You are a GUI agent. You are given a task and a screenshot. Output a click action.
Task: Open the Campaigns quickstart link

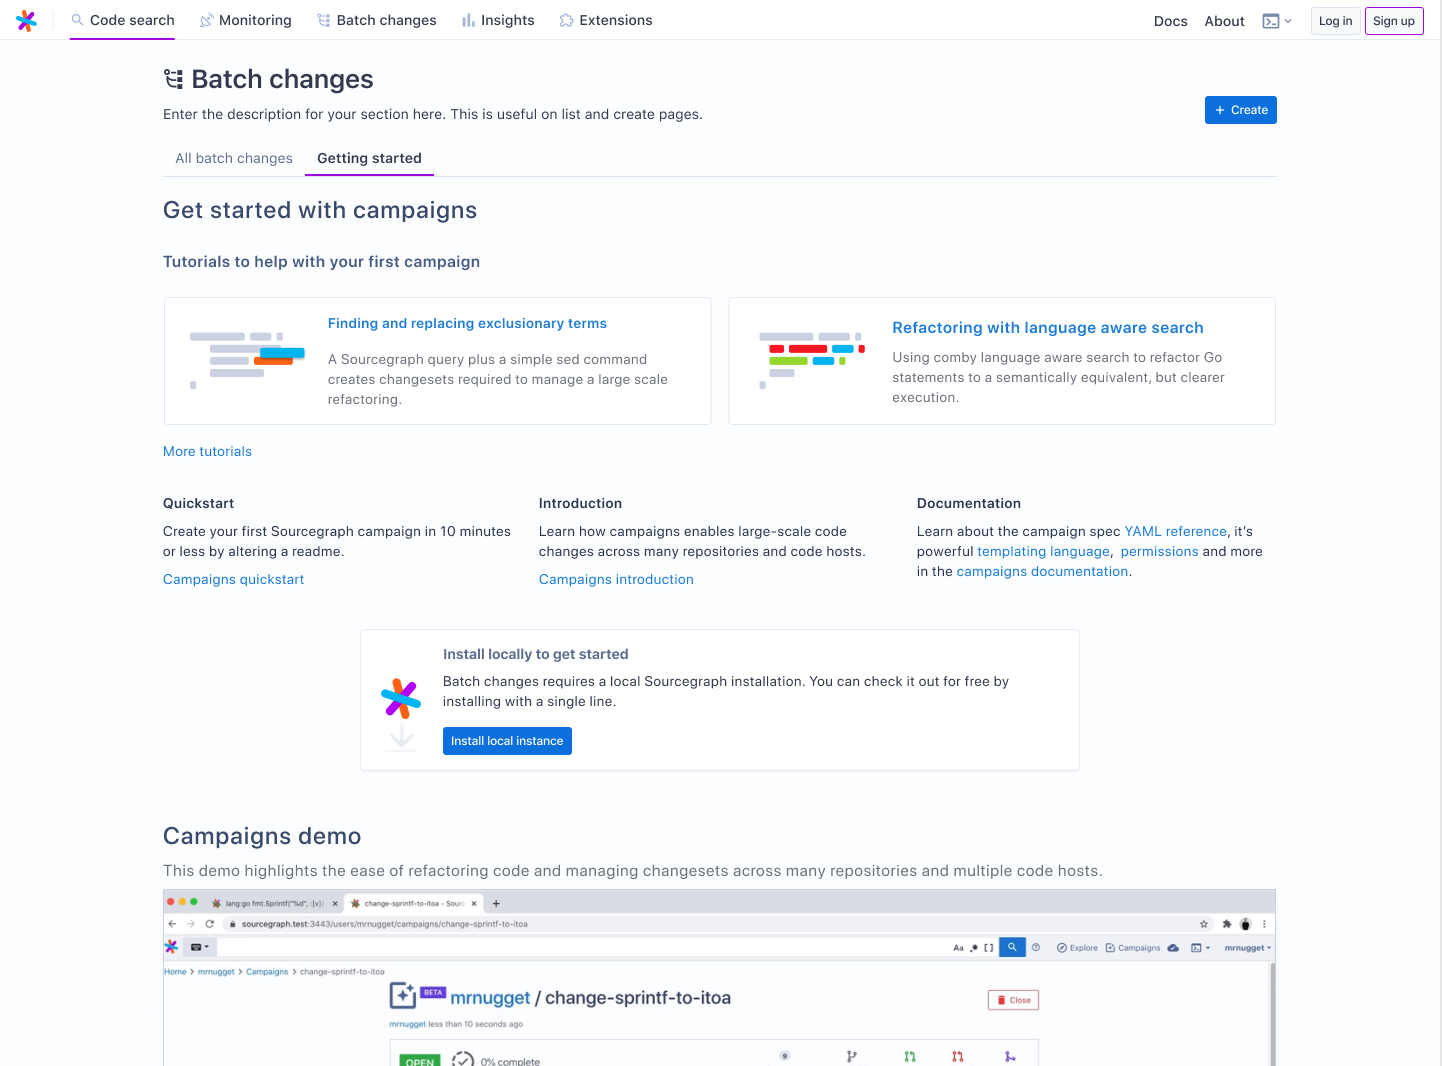pyautogui.click(x=233, y=579)
